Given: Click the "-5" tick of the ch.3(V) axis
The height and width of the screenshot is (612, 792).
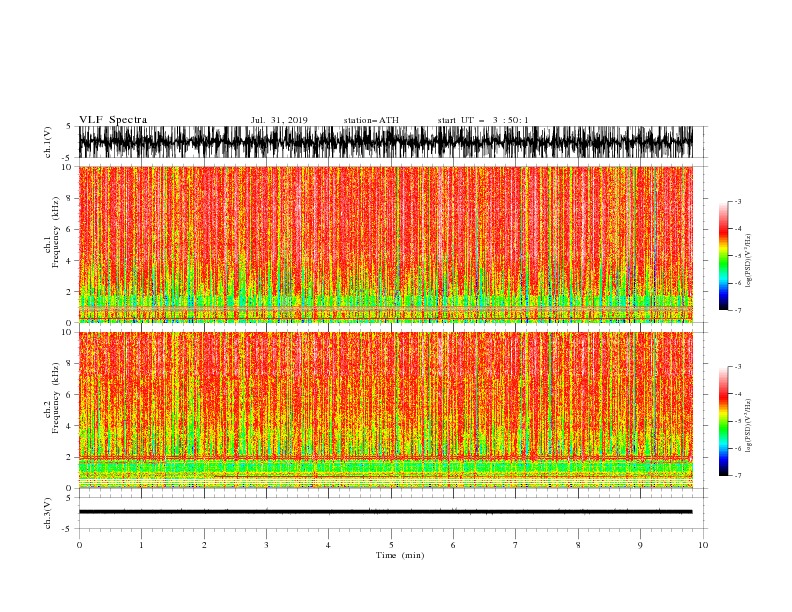Looking at the screenshot, I should [x=68, y=529].
